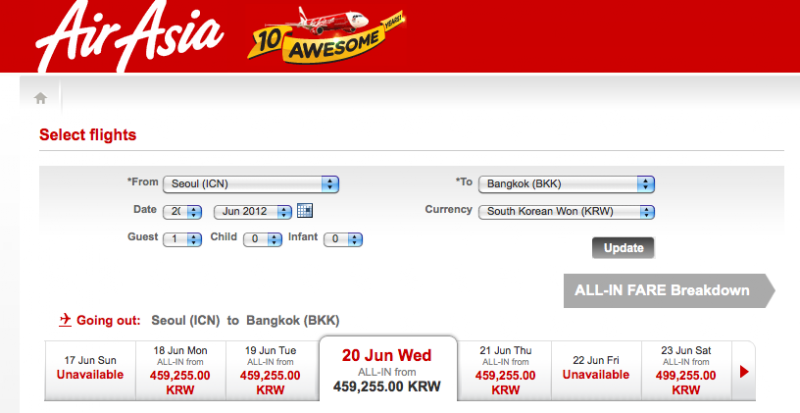Click the 10 Awesome Years banner

[x=326, y=35]
